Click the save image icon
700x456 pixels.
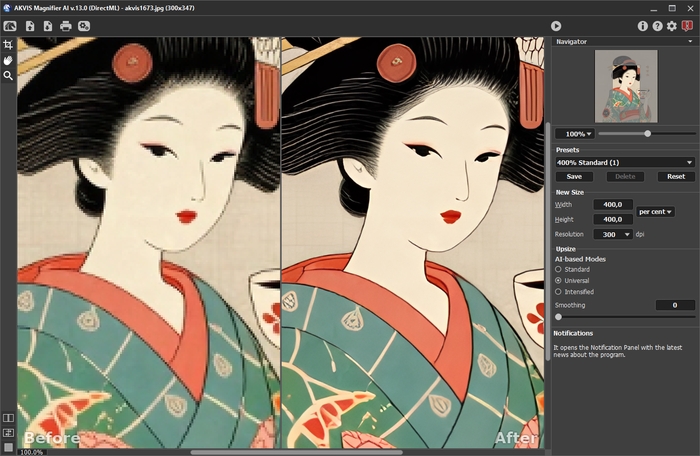pyautogui.click(x=48, y=26)
